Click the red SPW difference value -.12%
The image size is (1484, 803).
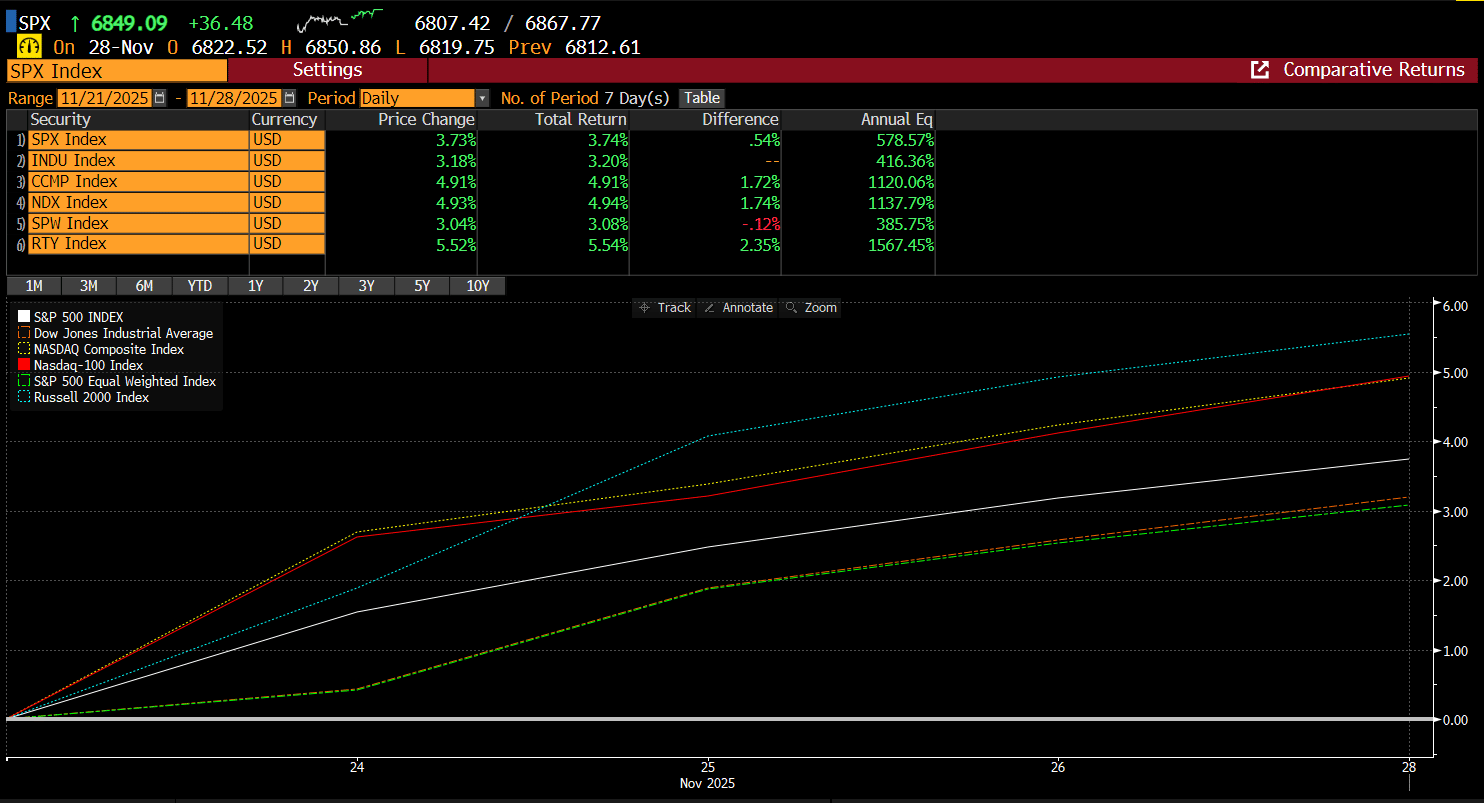(x=759, y=224)
